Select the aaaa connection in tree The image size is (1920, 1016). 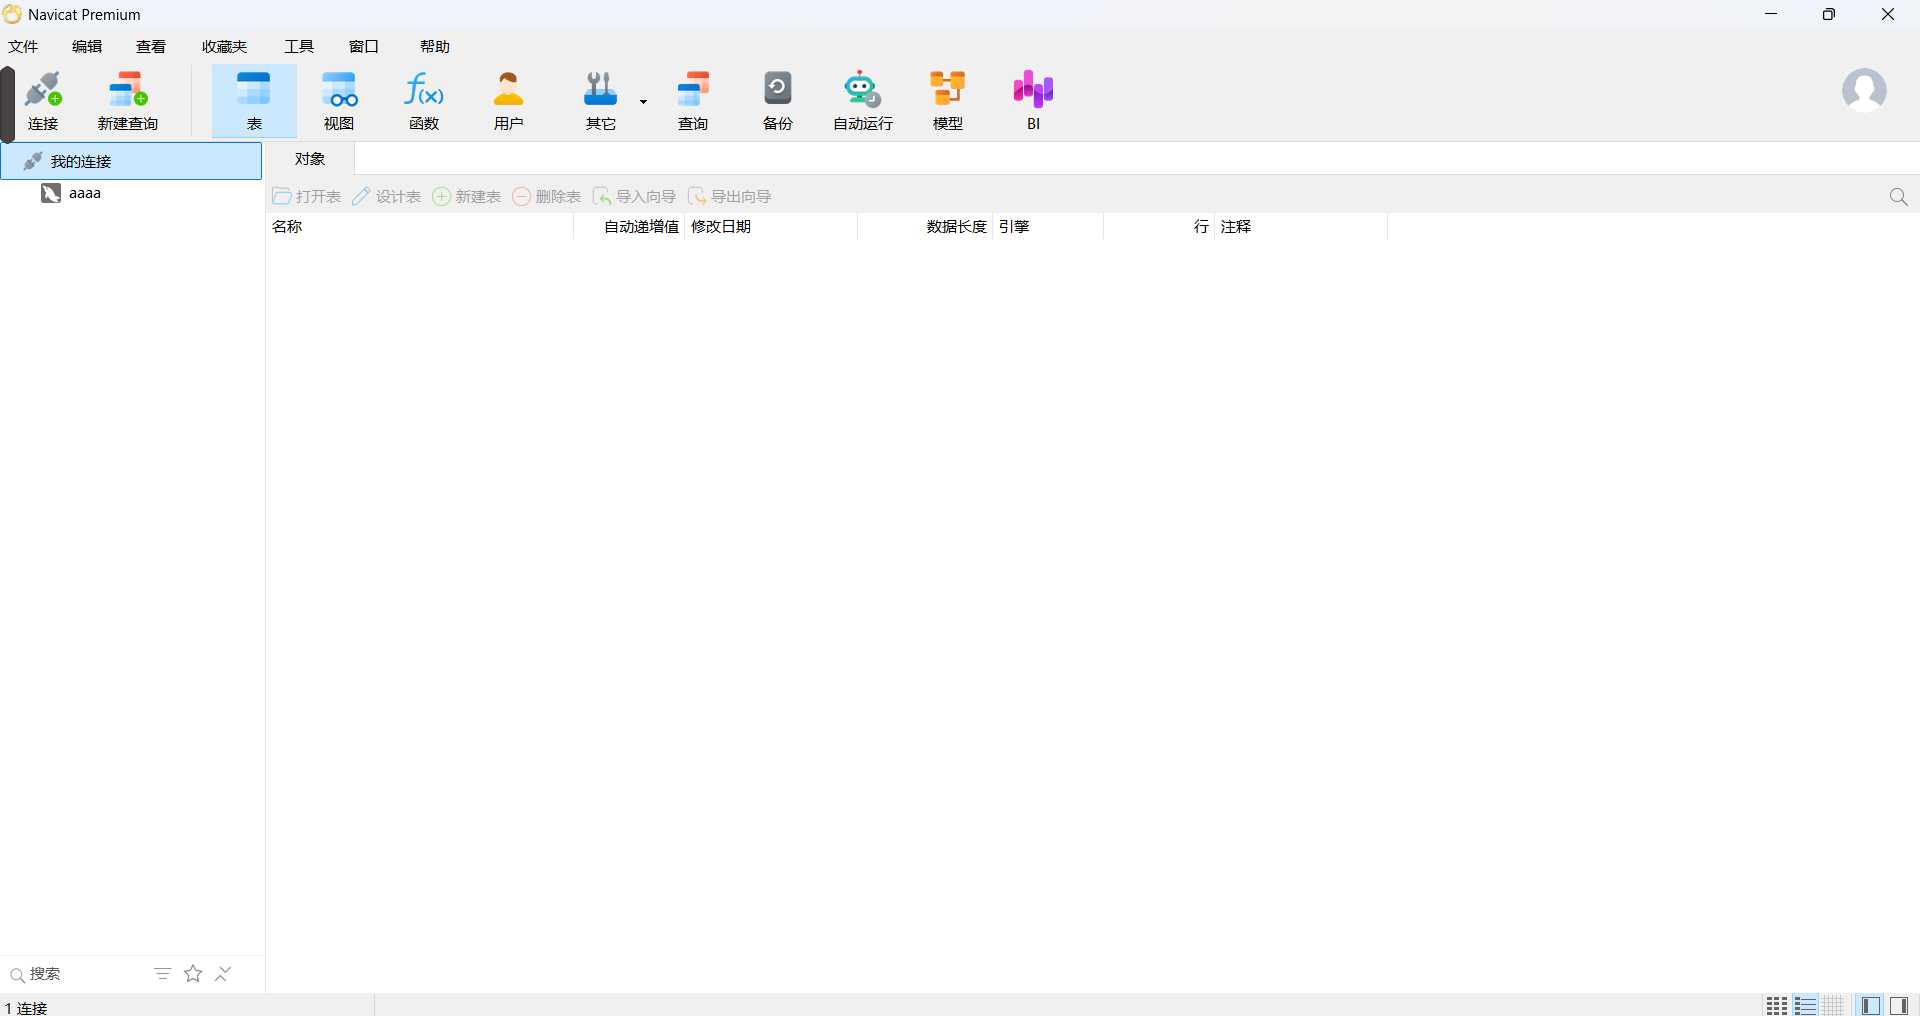(x=84, y=193)
